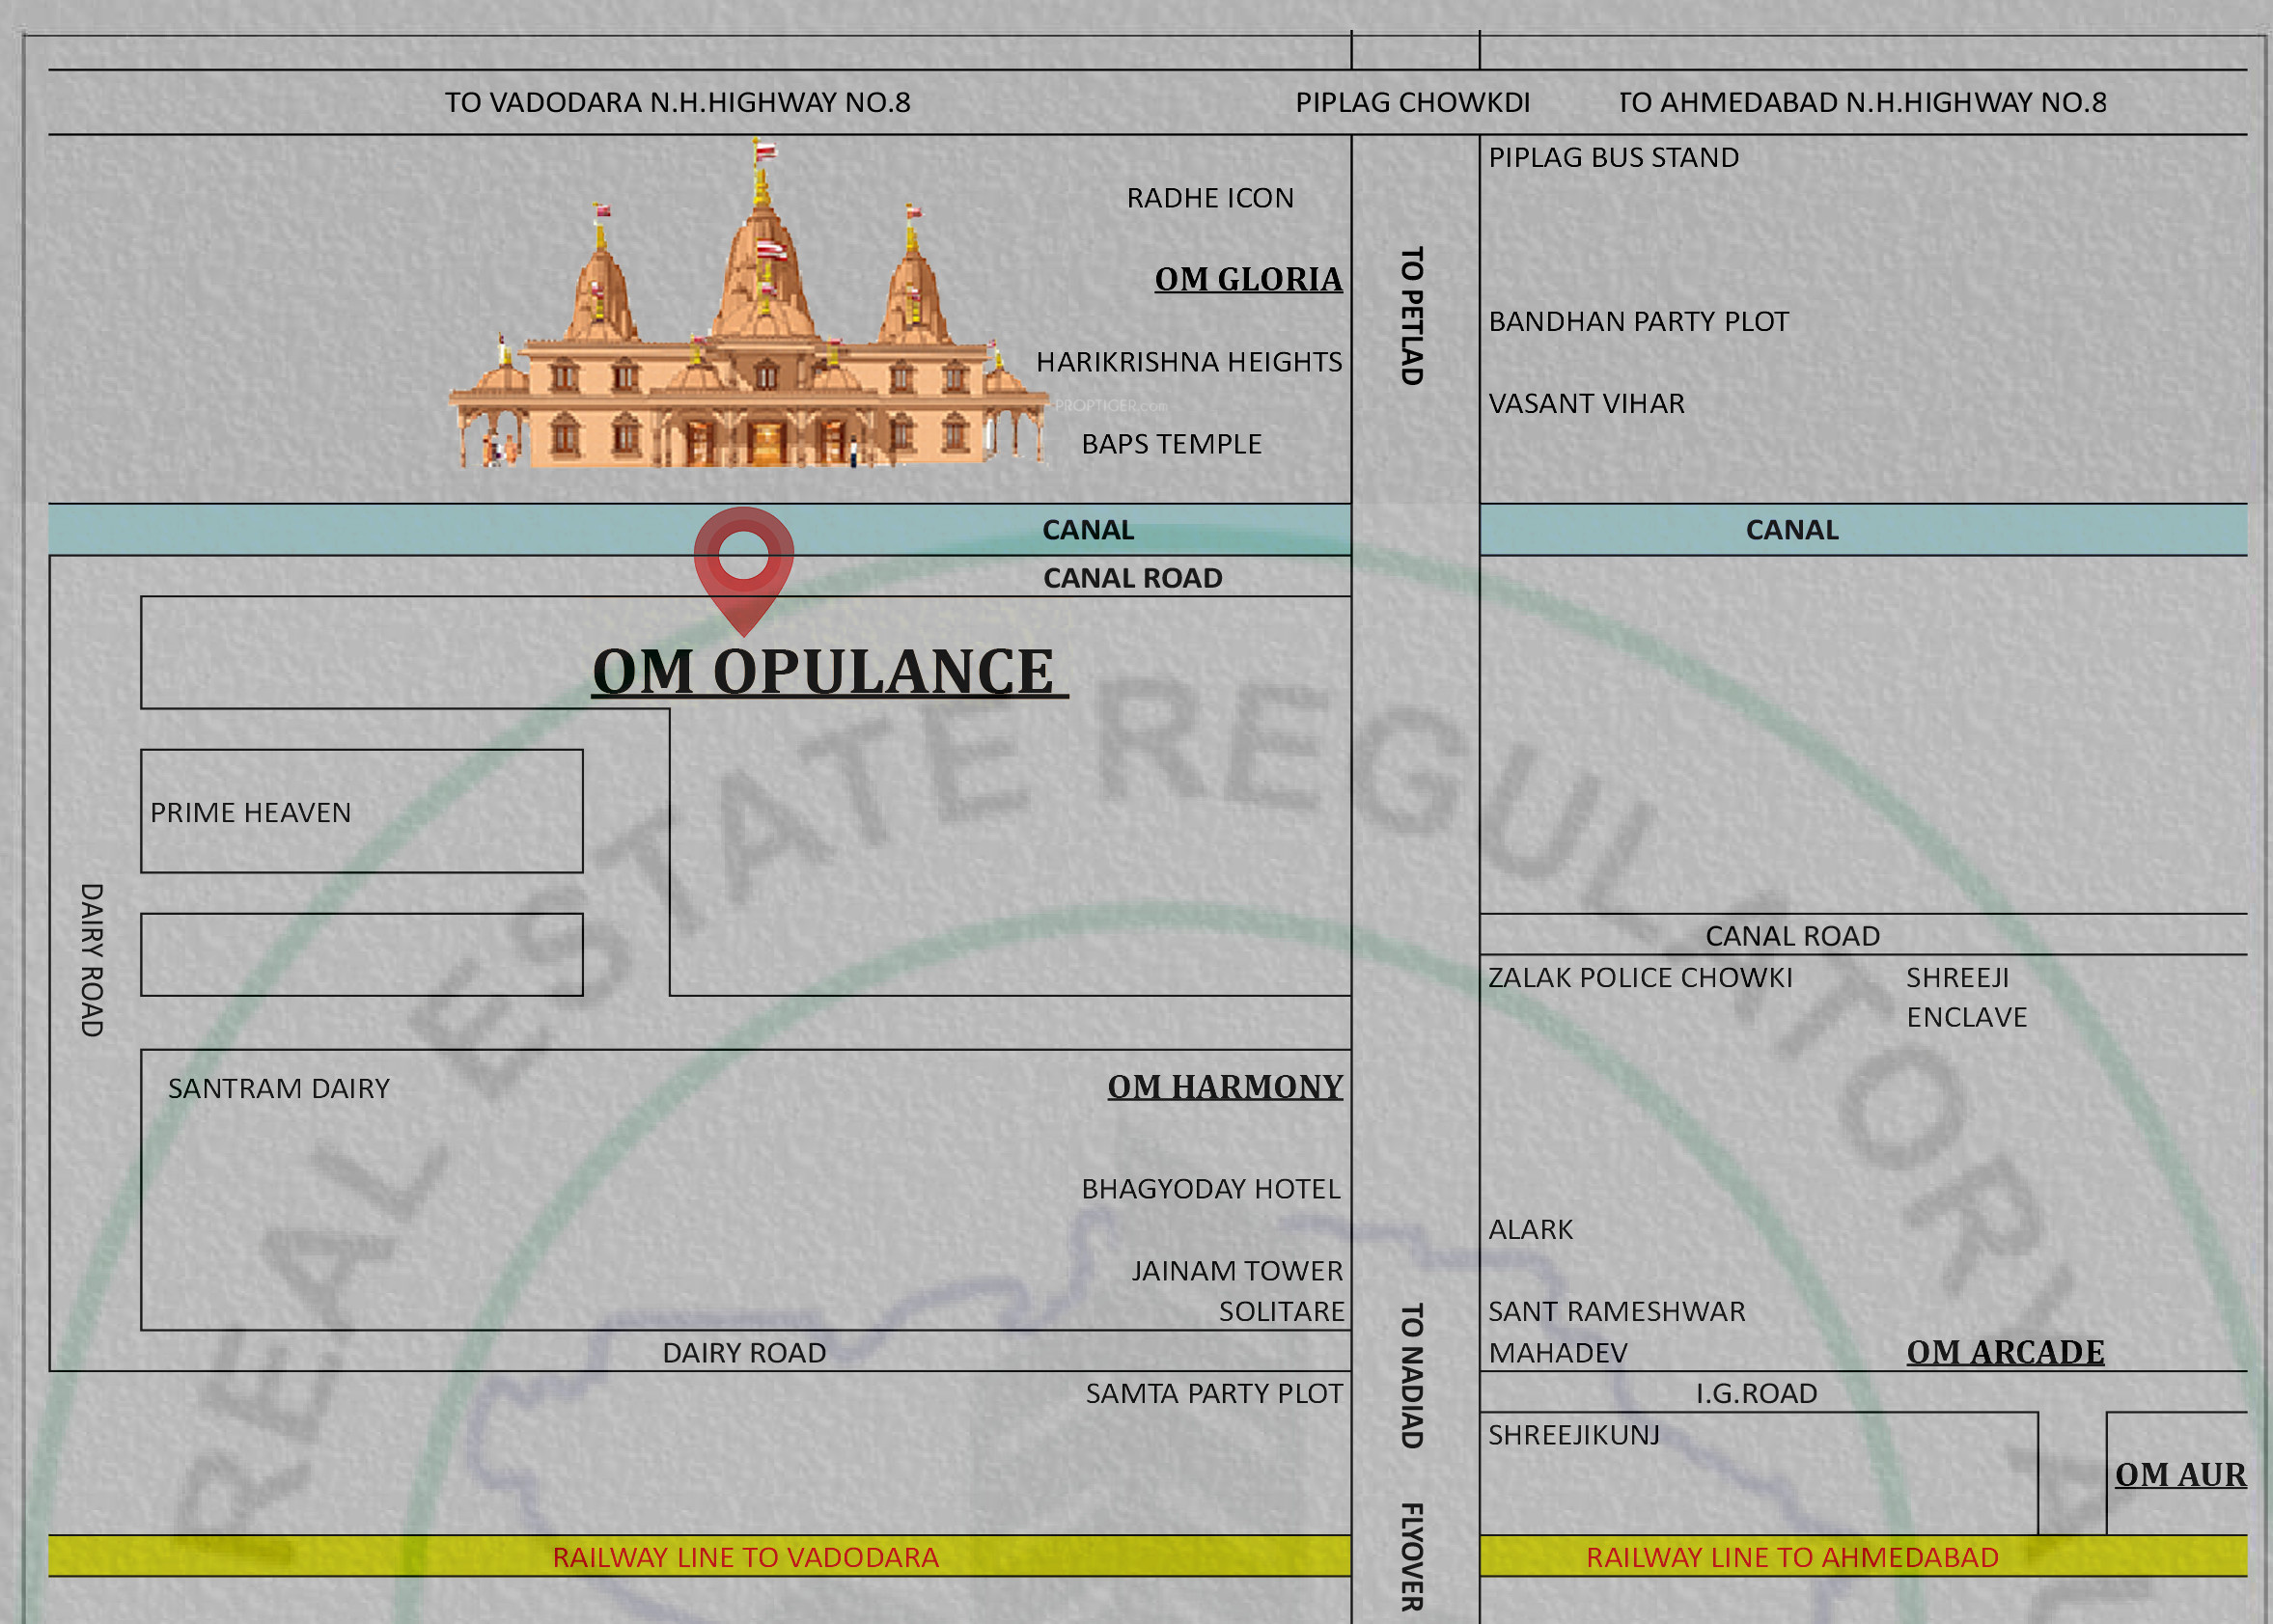Click the ZALAK POLICE CHOWKI label

point(1640,977)
